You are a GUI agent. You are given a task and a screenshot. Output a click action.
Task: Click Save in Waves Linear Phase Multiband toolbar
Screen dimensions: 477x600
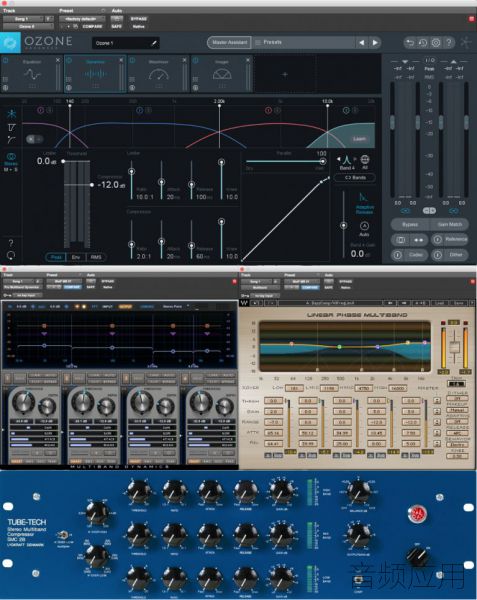tap(458, 303)
